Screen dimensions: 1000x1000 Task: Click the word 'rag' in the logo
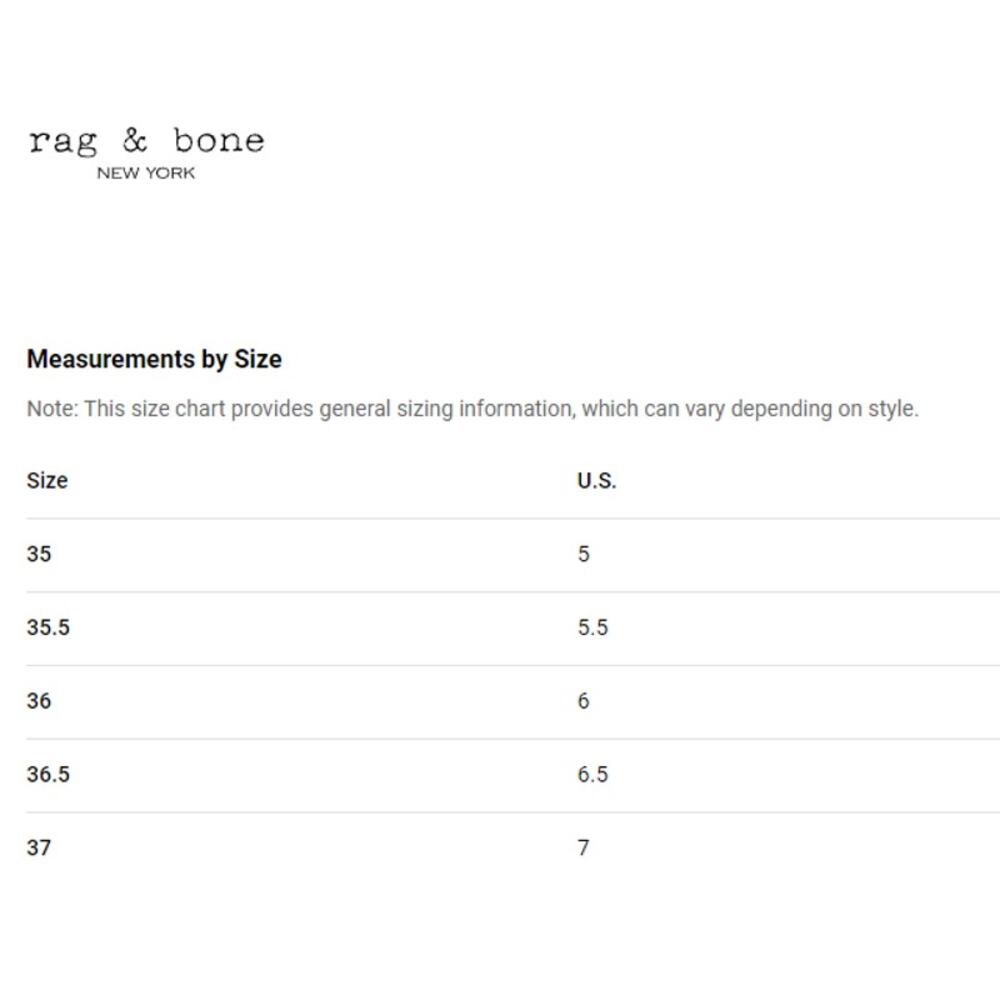pos(63,143)
